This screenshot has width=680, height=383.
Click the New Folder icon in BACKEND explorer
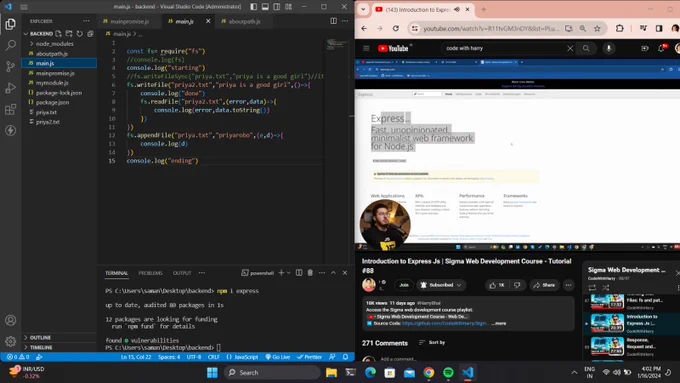(69, 33)
